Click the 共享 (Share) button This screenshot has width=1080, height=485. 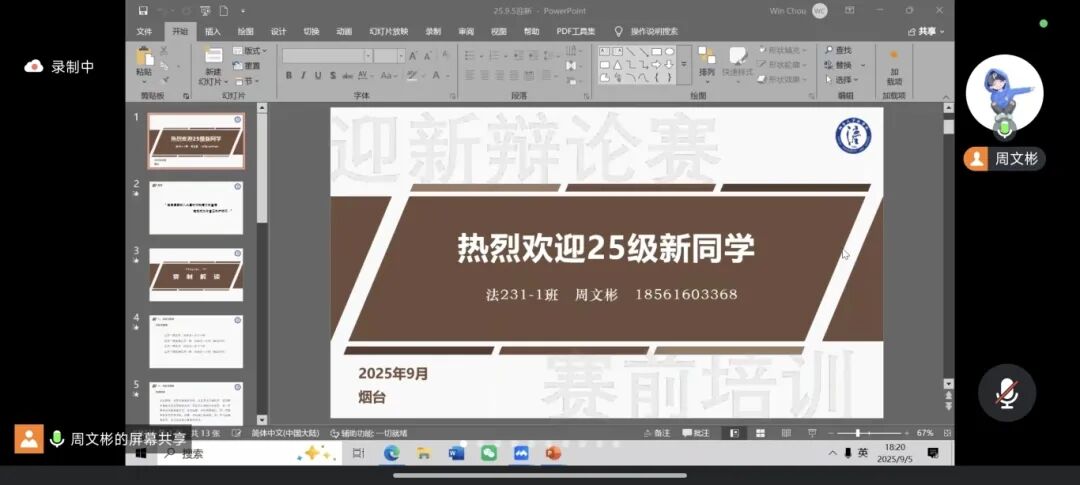click(x=930, y=31)
